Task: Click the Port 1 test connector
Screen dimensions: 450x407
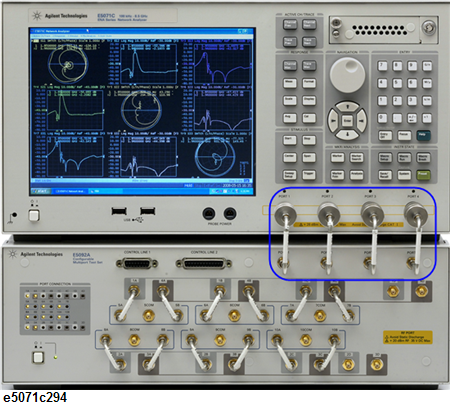Action: pos(285,213)
